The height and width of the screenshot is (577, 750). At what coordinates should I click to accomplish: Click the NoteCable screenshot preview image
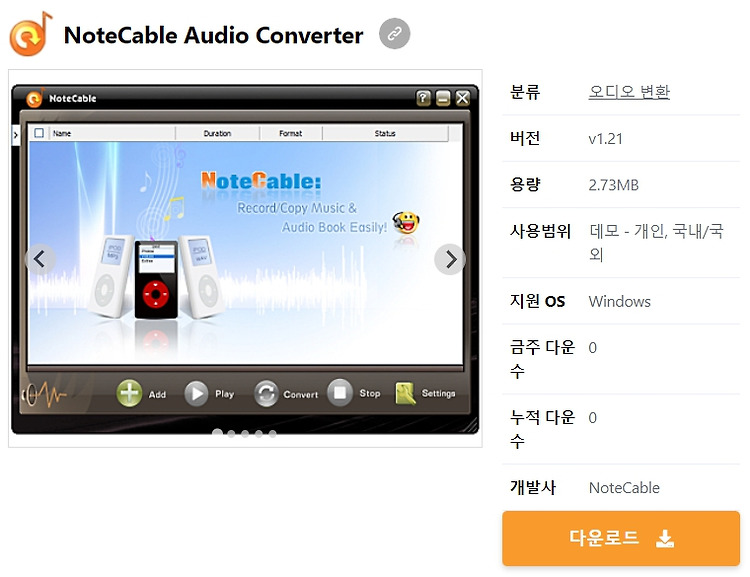[x=245, y=259]
